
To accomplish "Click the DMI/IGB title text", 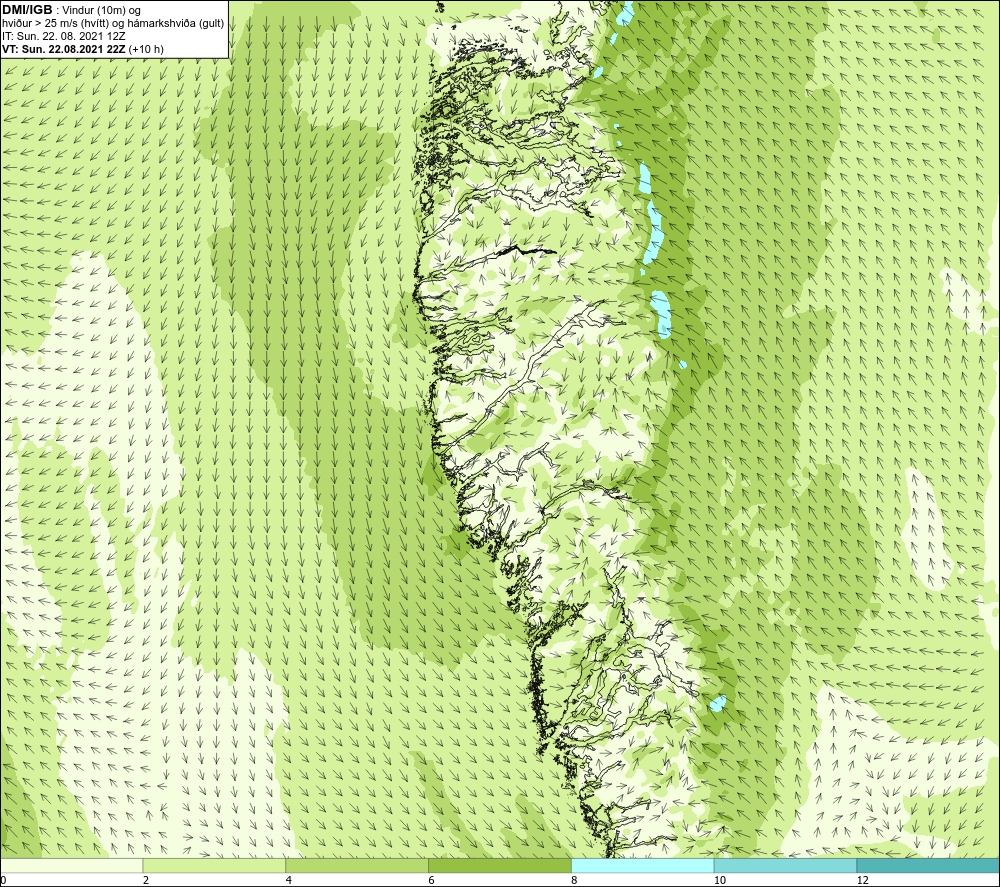I will [x=27, y=10].
